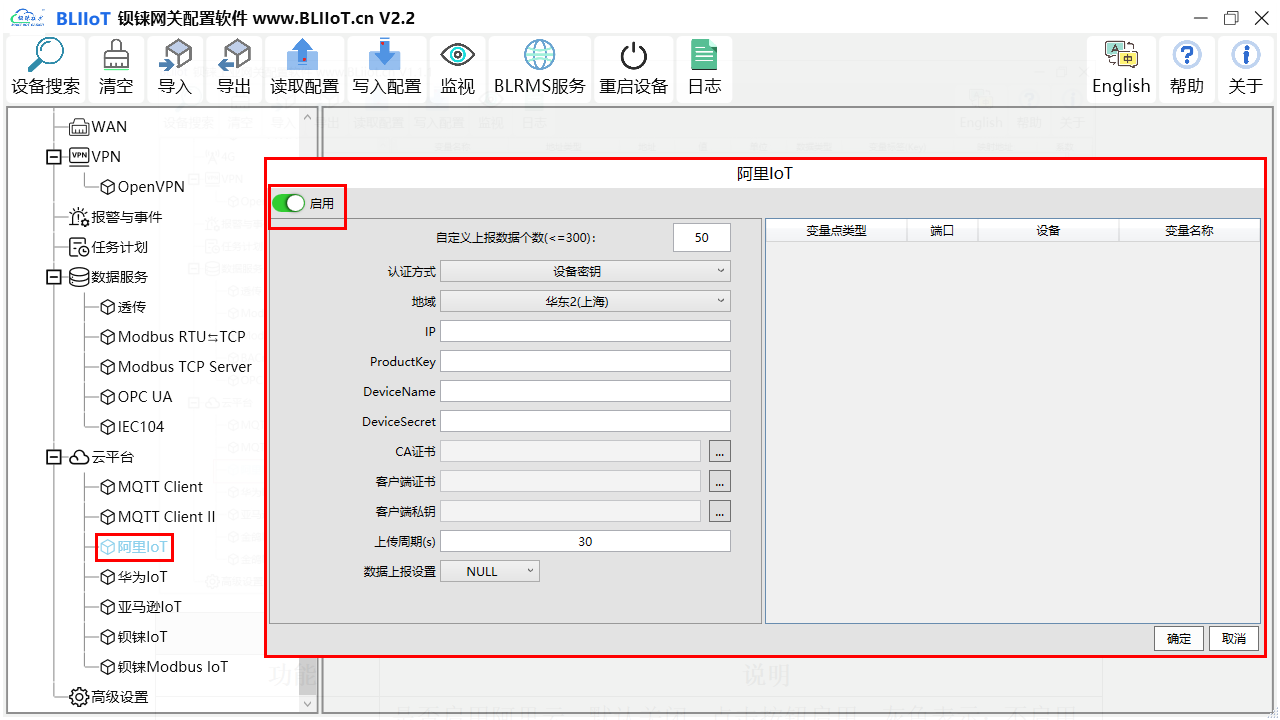
Task: Select the MQTT Client II node
Action: (x=158, y=517)
